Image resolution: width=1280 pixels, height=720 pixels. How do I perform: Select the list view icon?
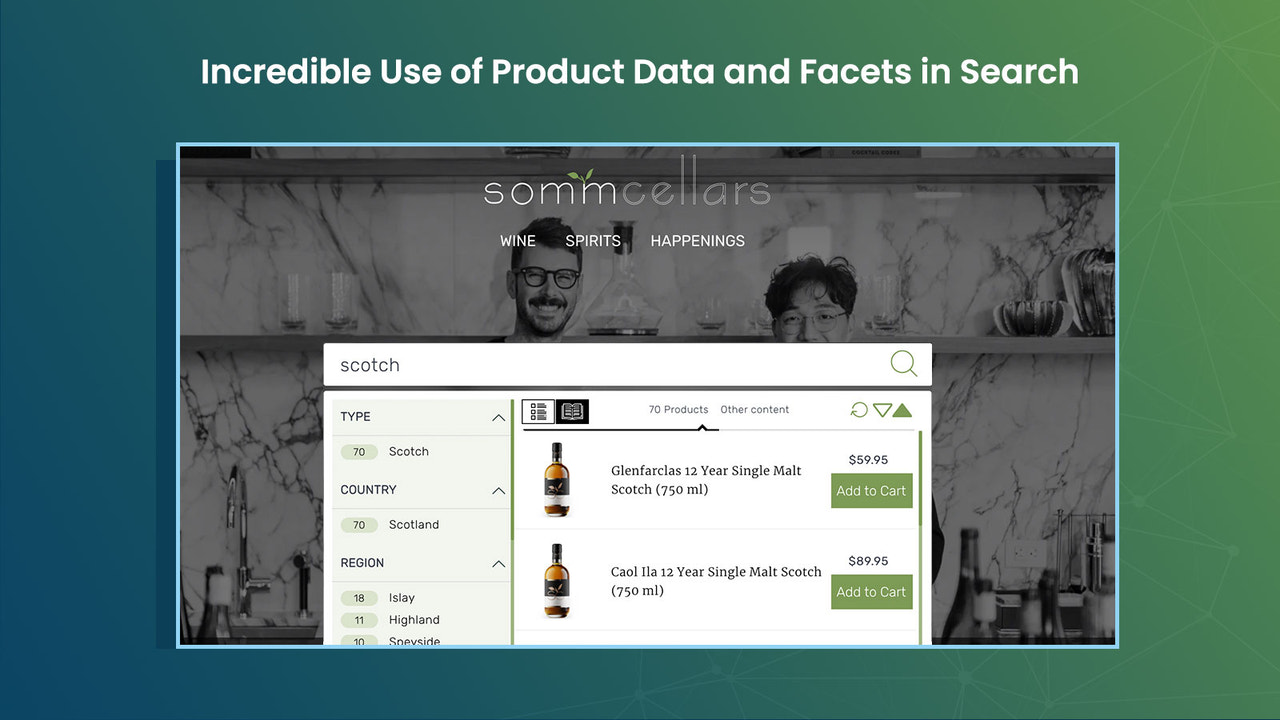[538, 411]
